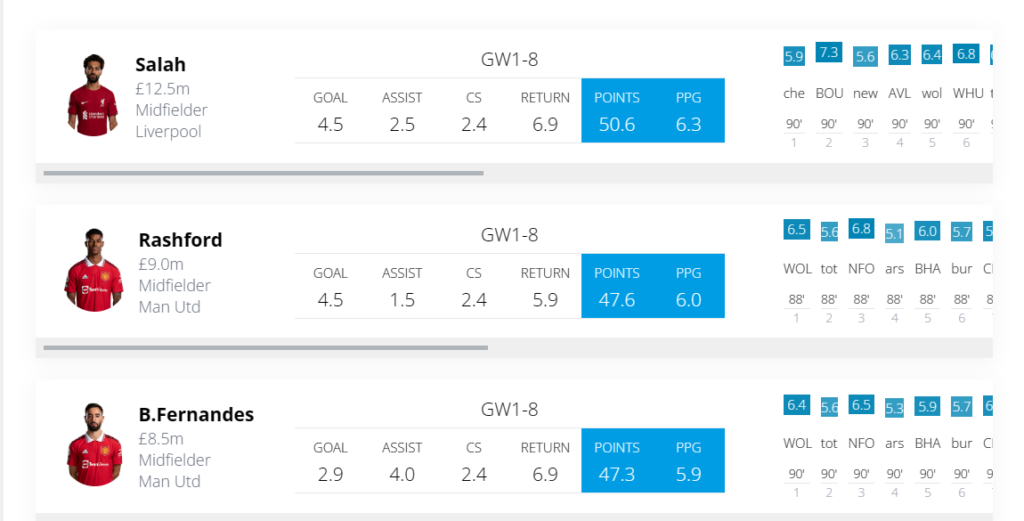The image size is (1024, 521).
Task: Click Rashford's 6.8 rating badge for NFO
Action: coord(861,229)
